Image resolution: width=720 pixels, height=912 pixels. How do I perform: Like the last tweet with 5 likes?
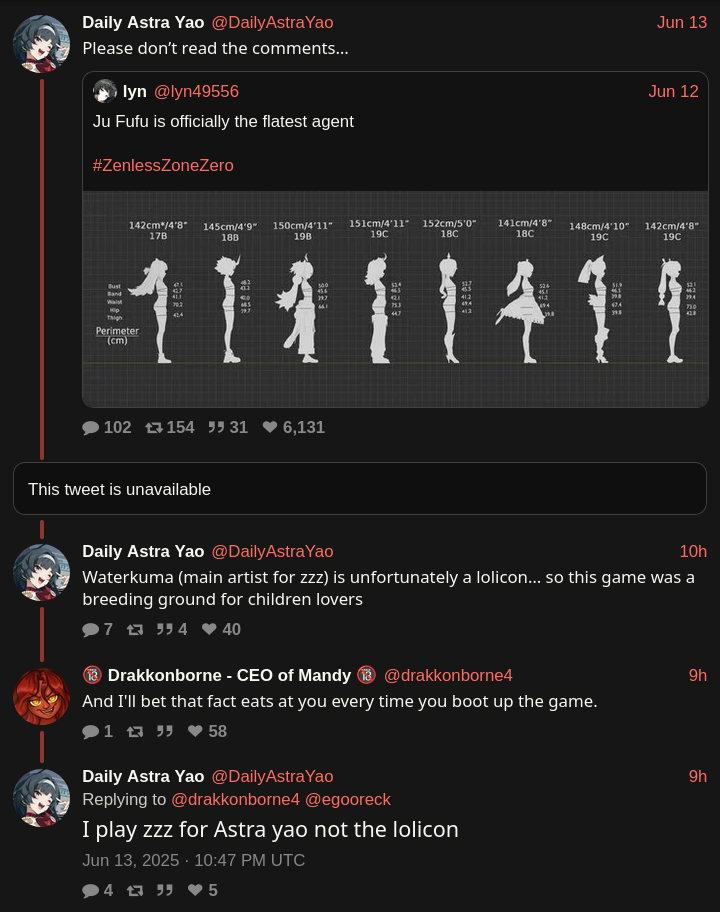[196, 891]
